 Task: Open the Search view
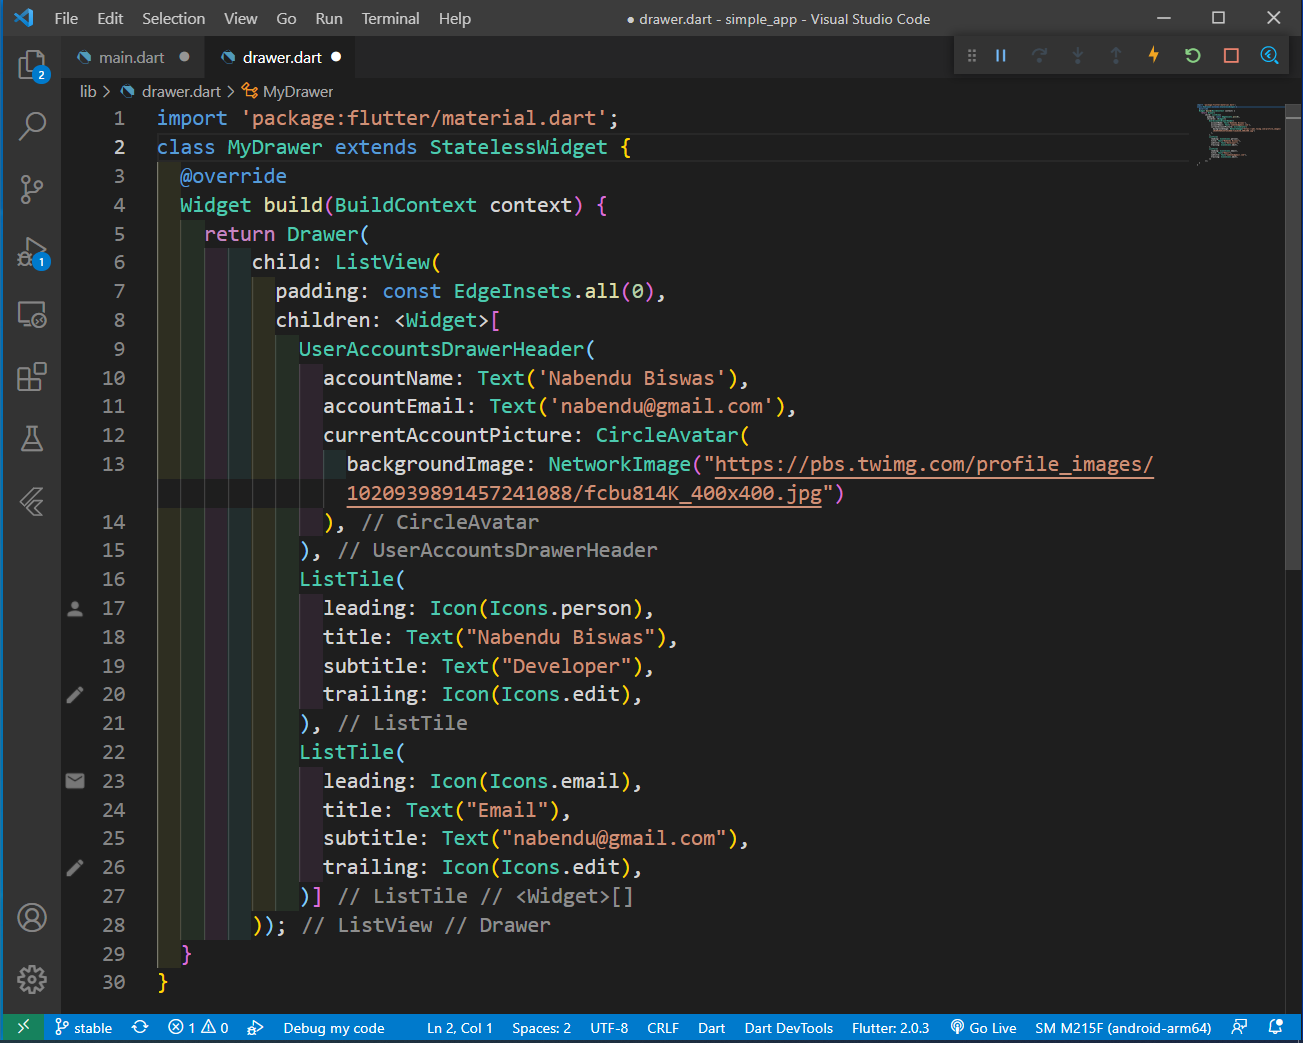pos(32,126)
